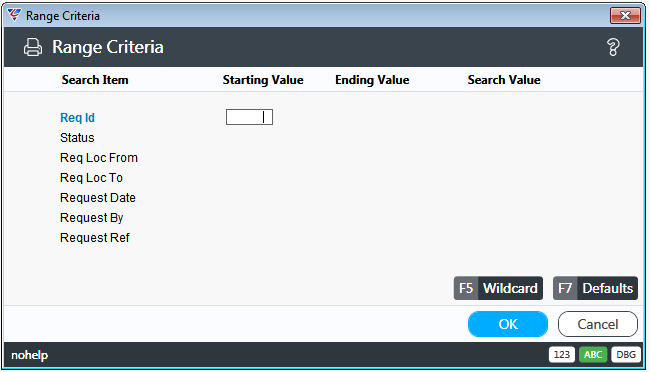650x372 pixels.
Task: Select the Request Date search item
Action: (98, 197)
